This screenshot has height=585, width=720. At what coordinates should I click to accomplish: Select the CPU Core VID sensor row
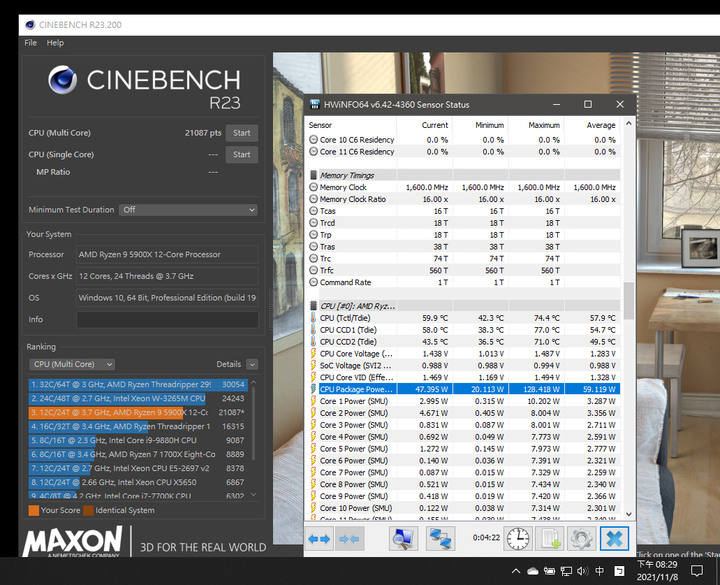464,377
